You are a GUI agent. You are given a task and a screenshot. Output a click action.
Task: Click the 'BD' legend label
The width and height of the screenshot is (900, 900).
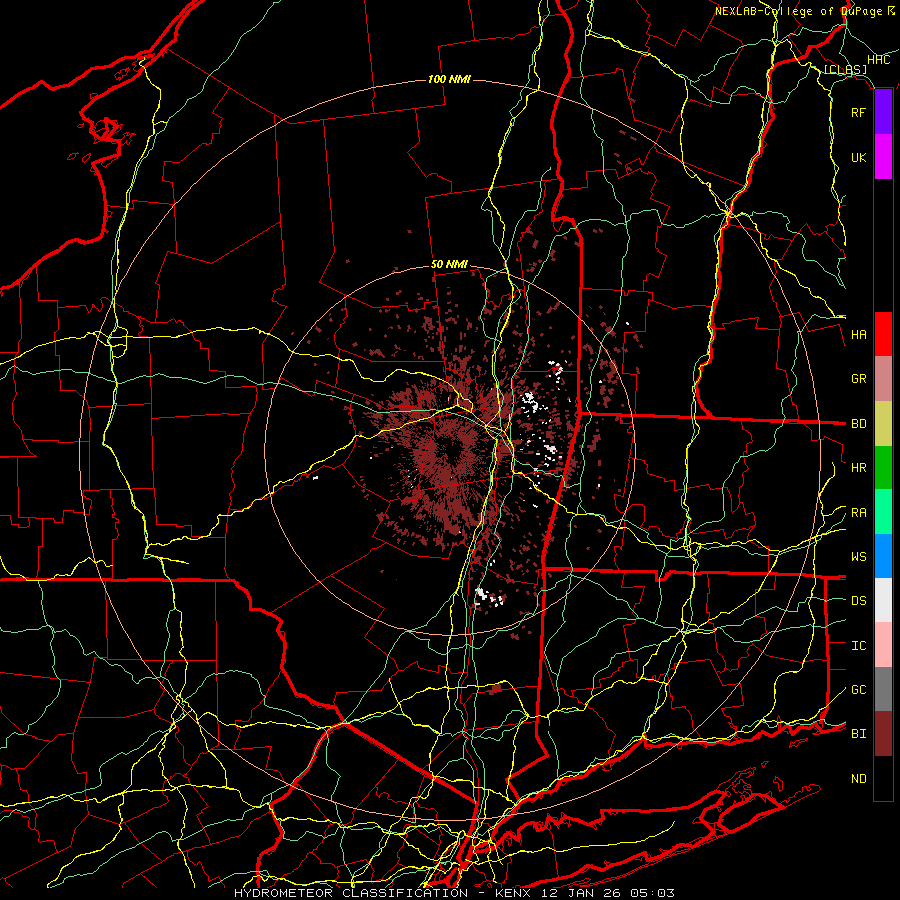(858, 424)
